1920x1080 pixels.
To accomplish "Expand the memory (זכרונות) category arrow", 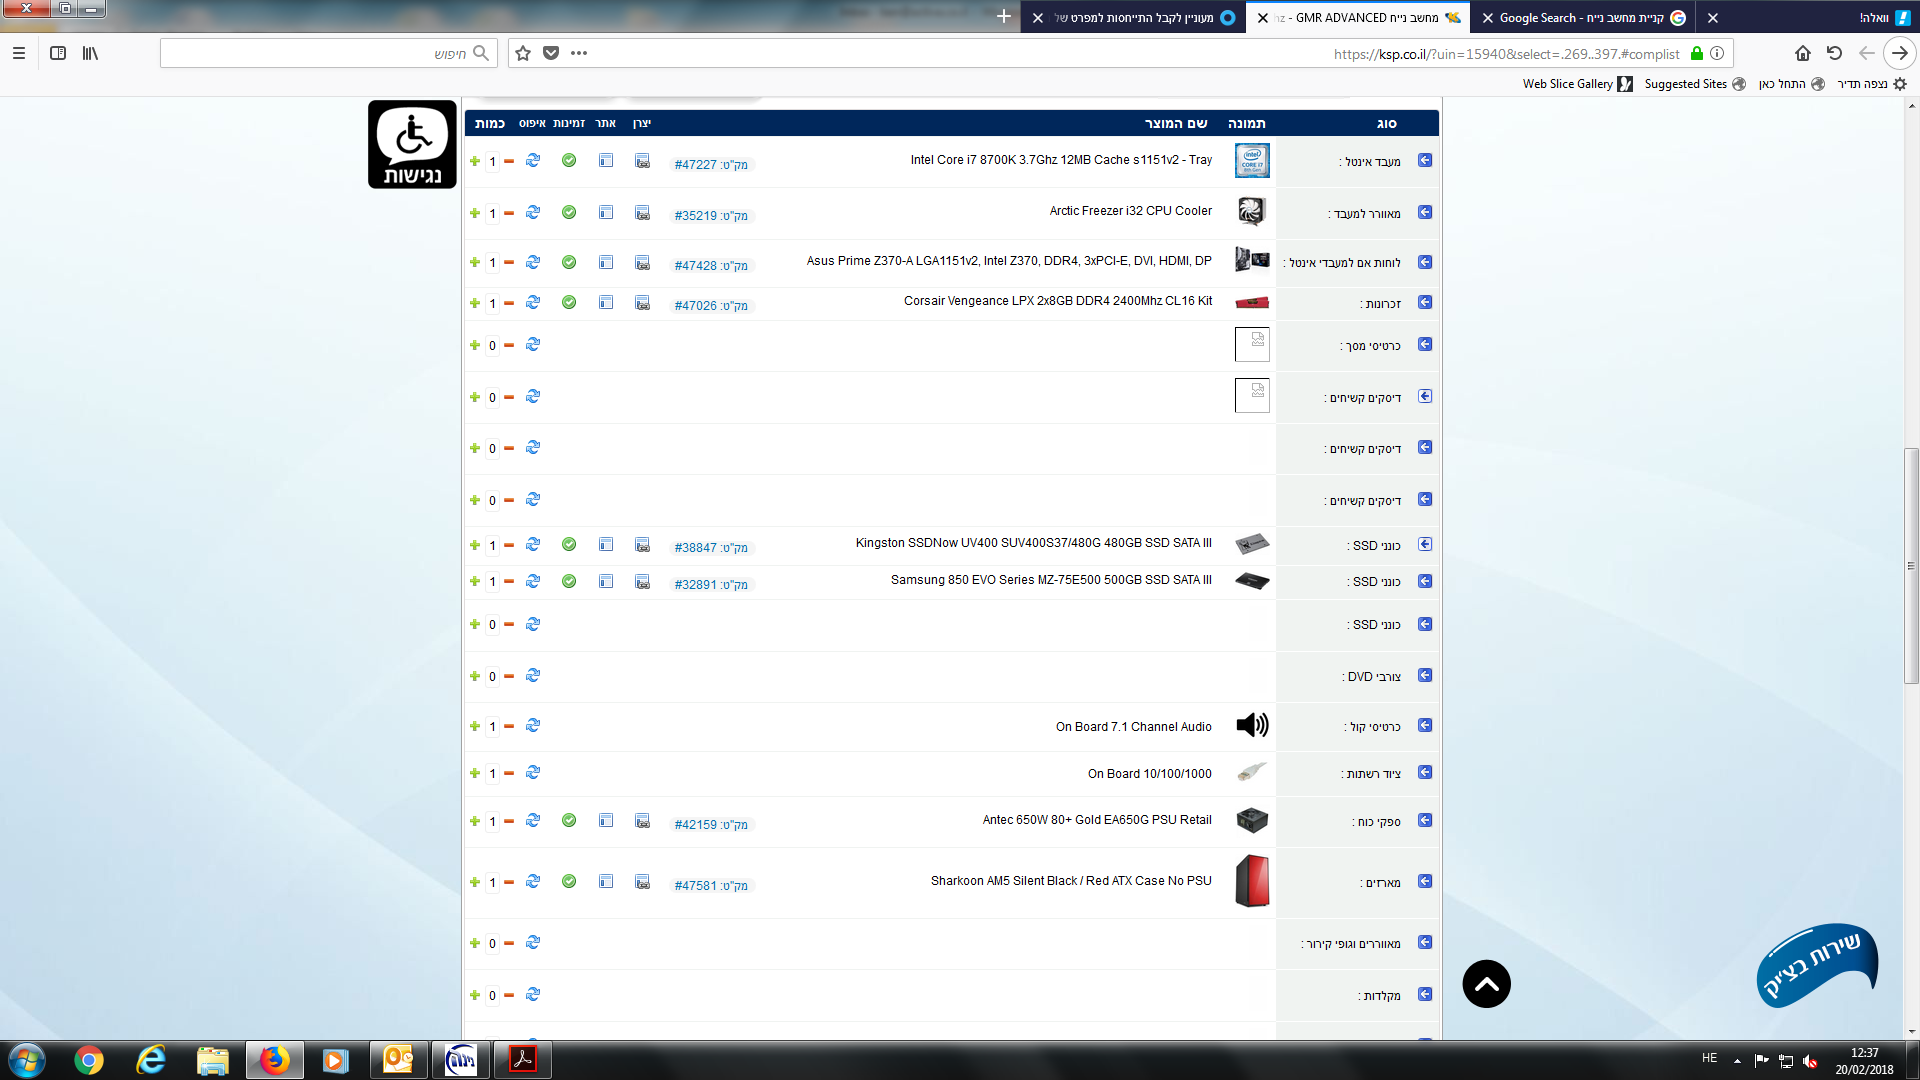I will coord(1425,302).
